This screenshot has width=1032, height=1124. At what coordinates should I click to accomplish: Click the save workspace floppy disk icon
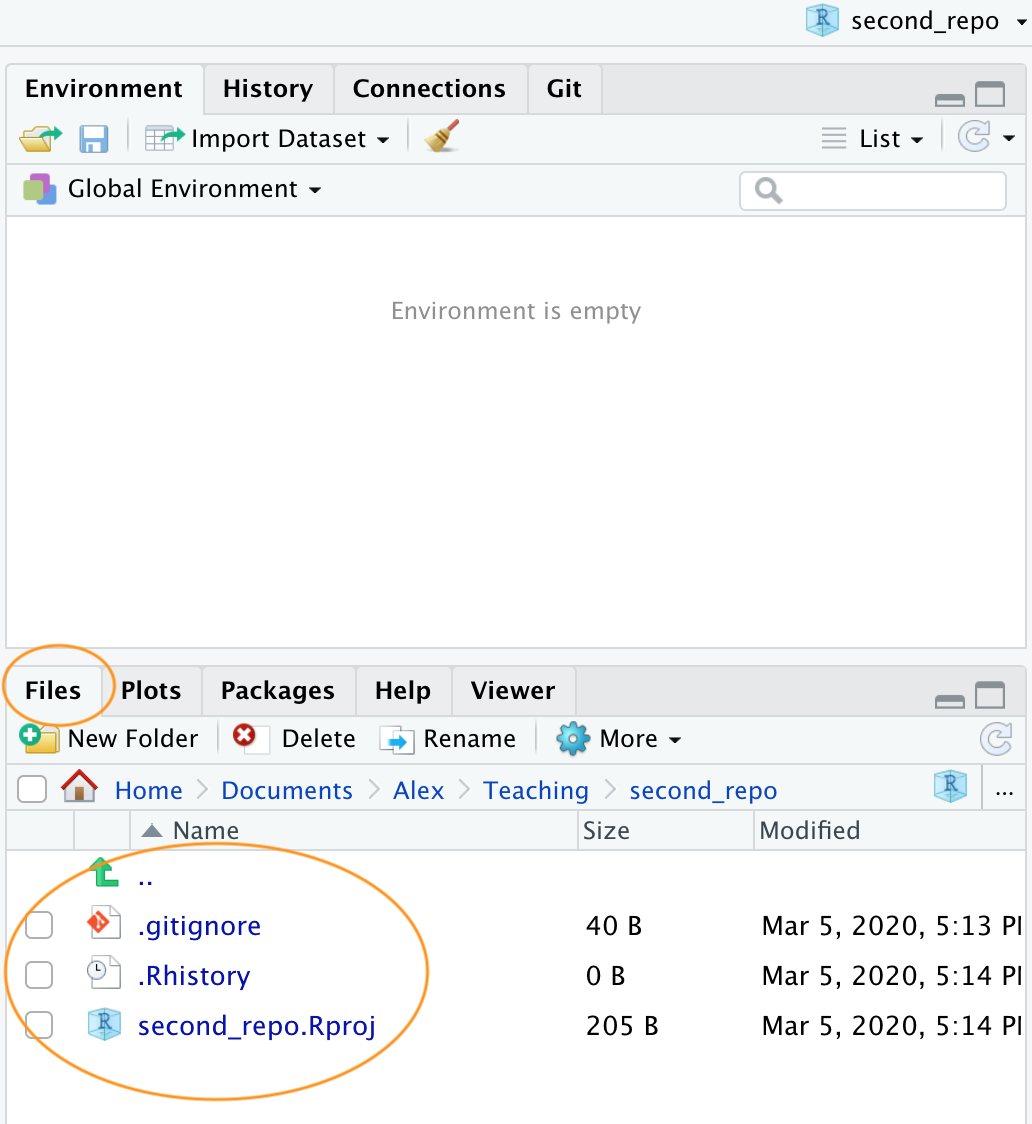93,138
